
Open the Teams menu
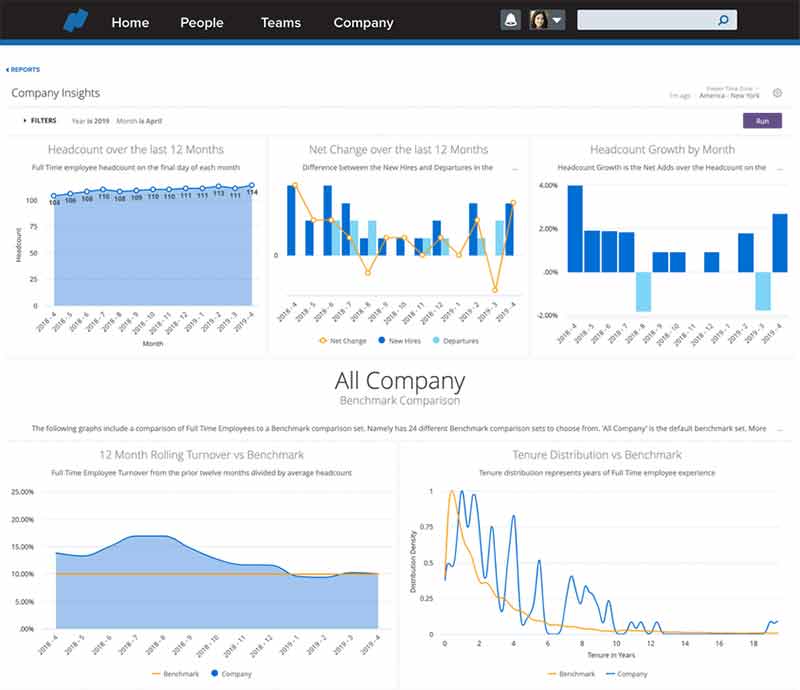click(x=280, y=22)
